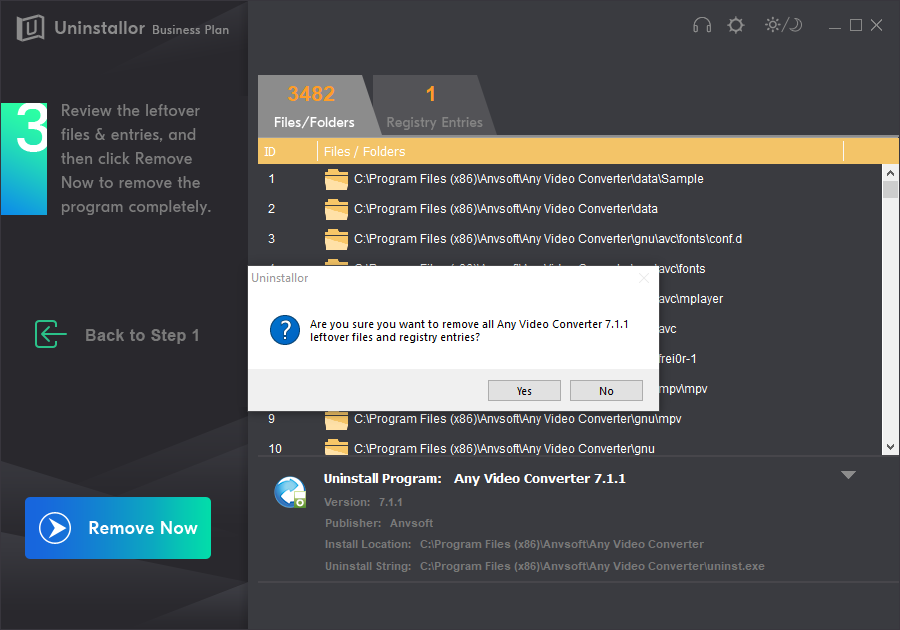
Task: Select the row 9 path ending gnu\mpv
Action: pos(517,419)
